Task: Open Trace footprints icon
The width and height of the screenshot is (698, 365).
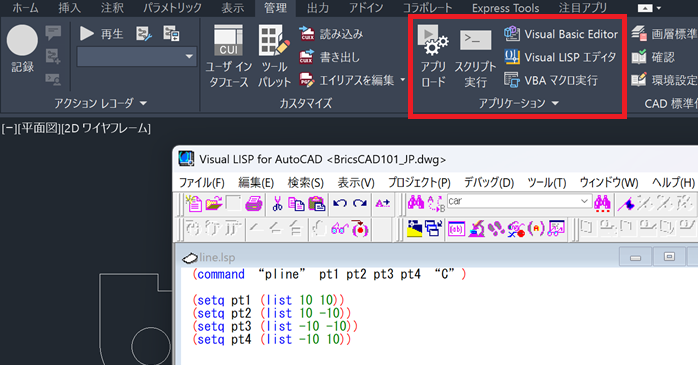Action: (496, 229)
